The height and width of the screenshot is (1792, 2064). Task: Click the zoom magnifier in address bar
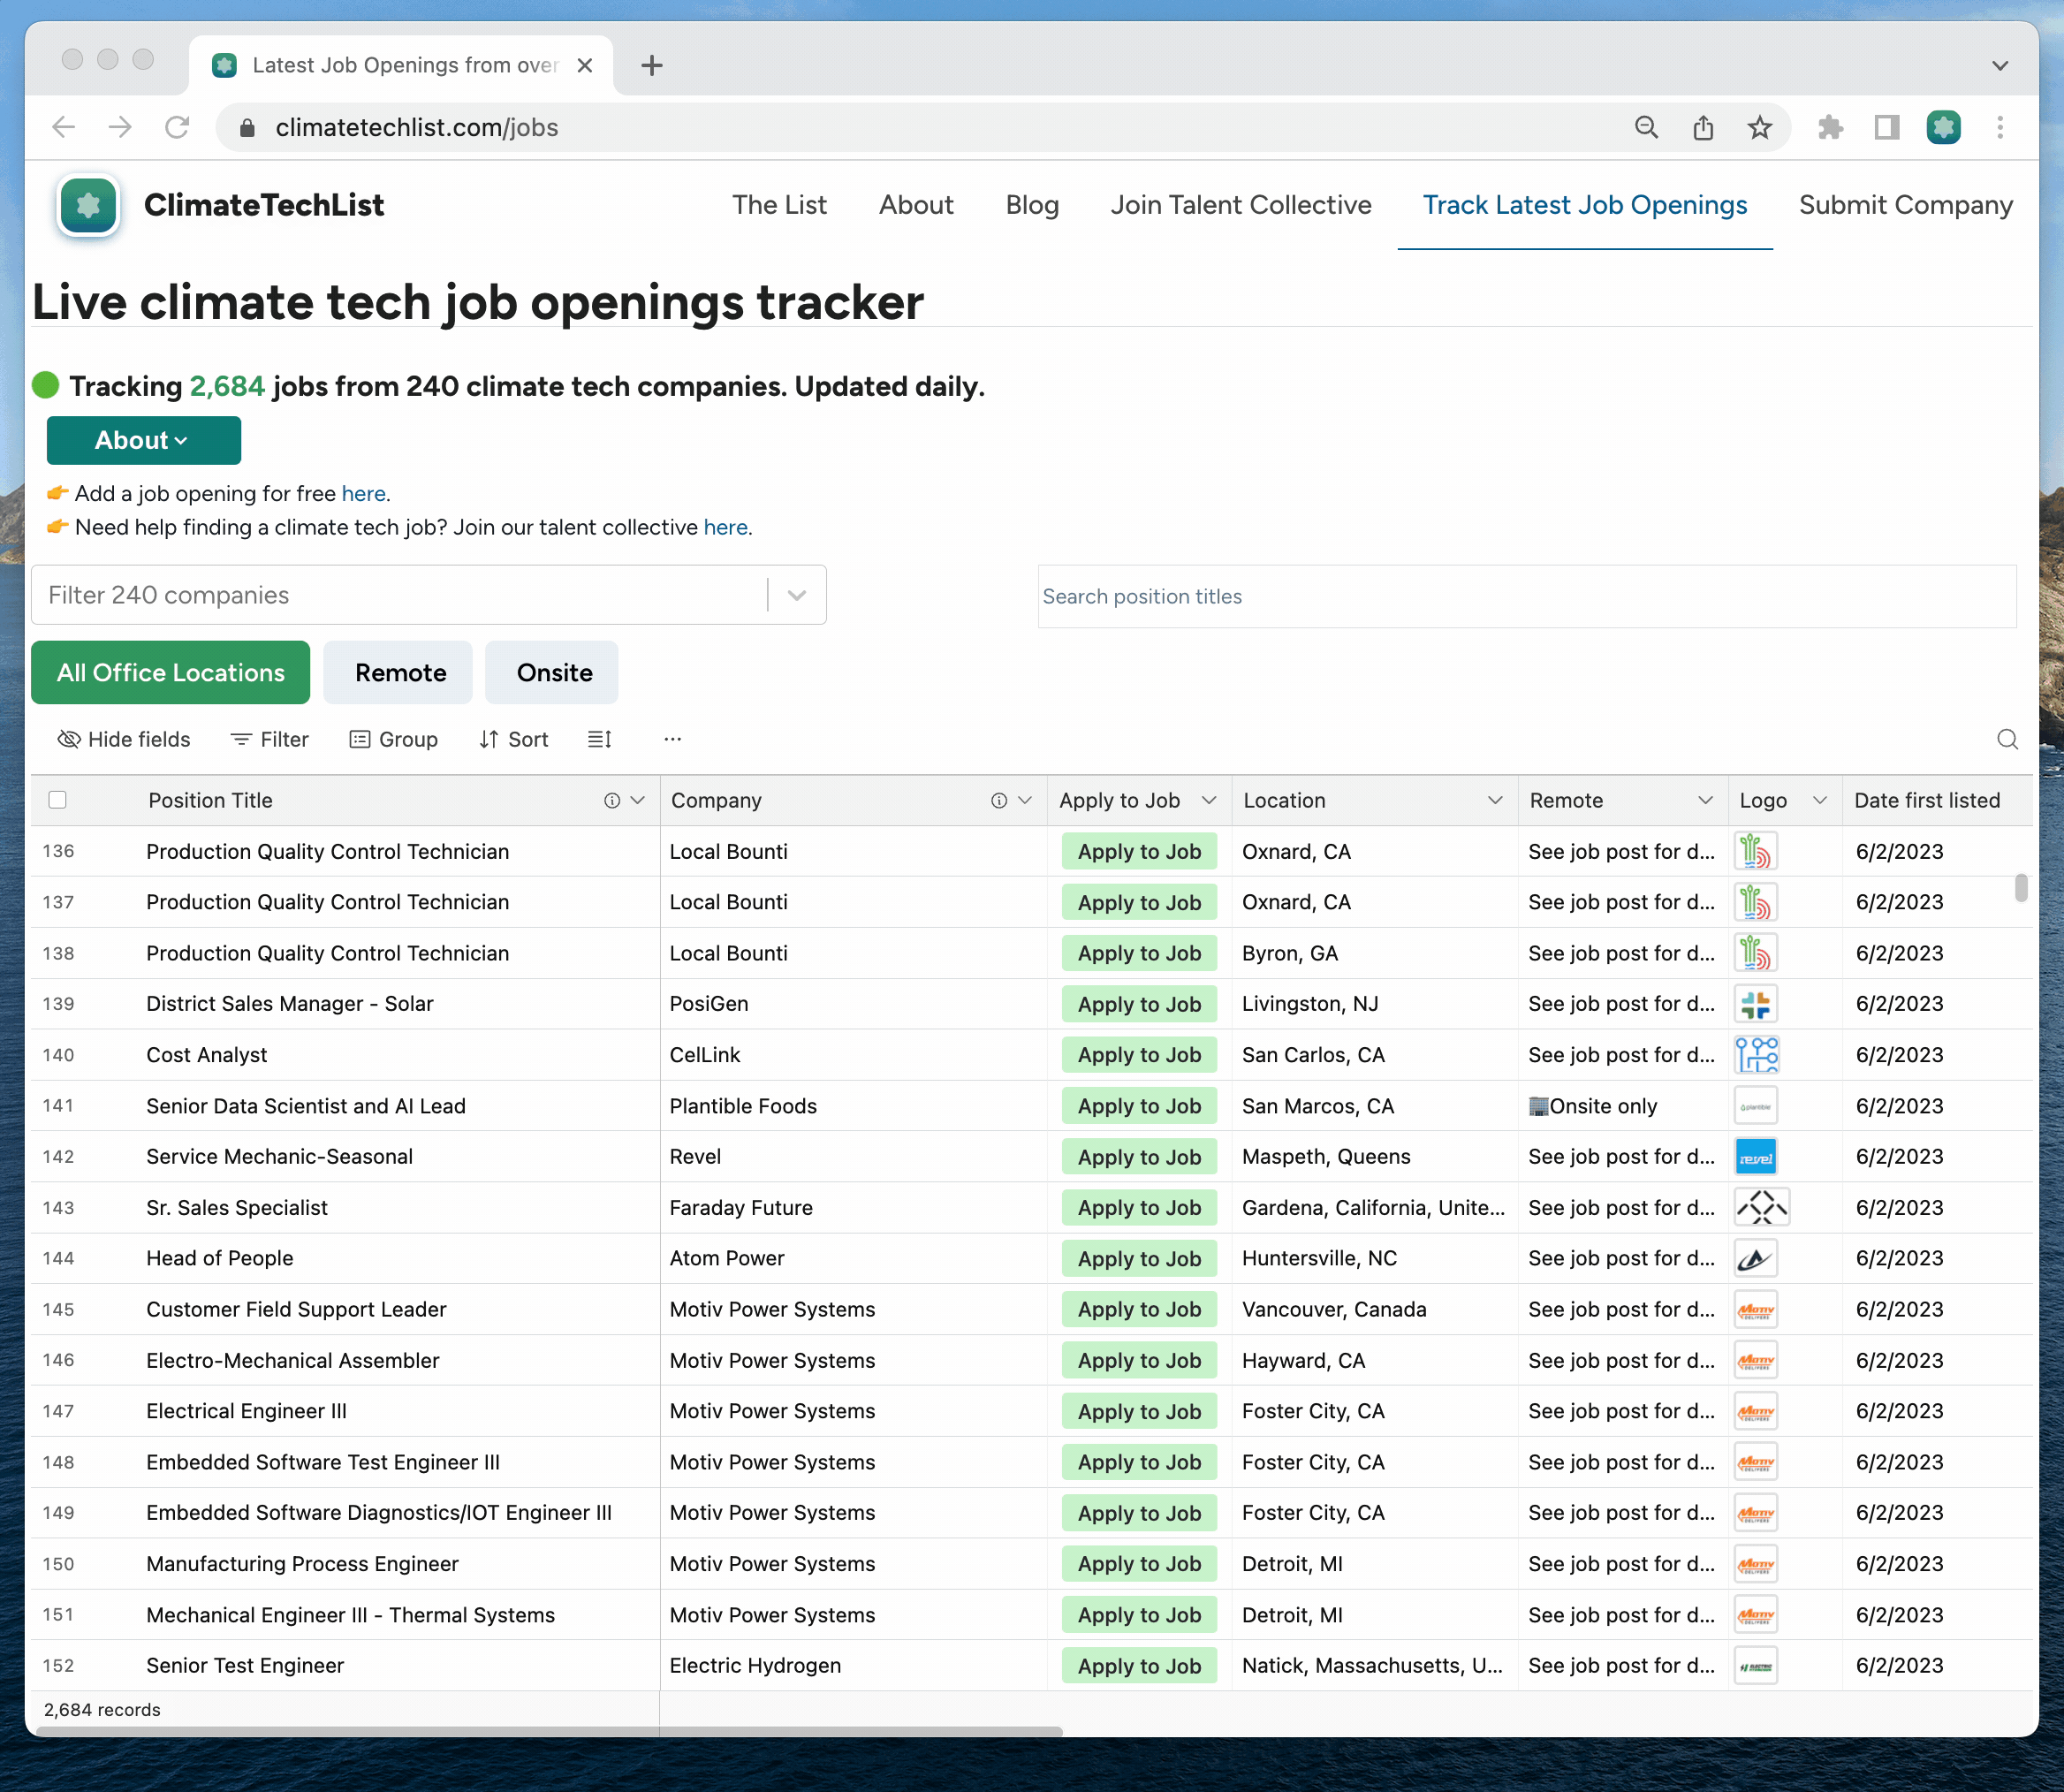[x=1646, y=127]
